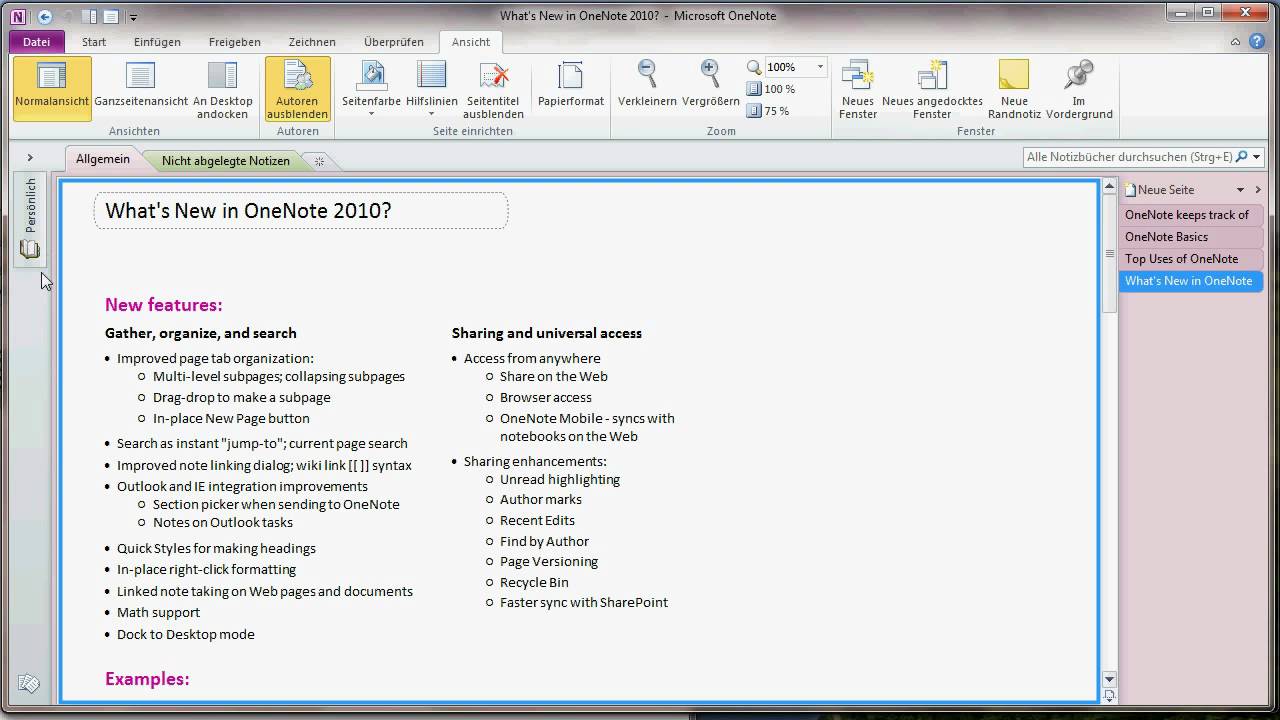Open Neues angedocktes Fenster
The height and width of the screenshot is (720, 1280).
(x=931, y=90)
